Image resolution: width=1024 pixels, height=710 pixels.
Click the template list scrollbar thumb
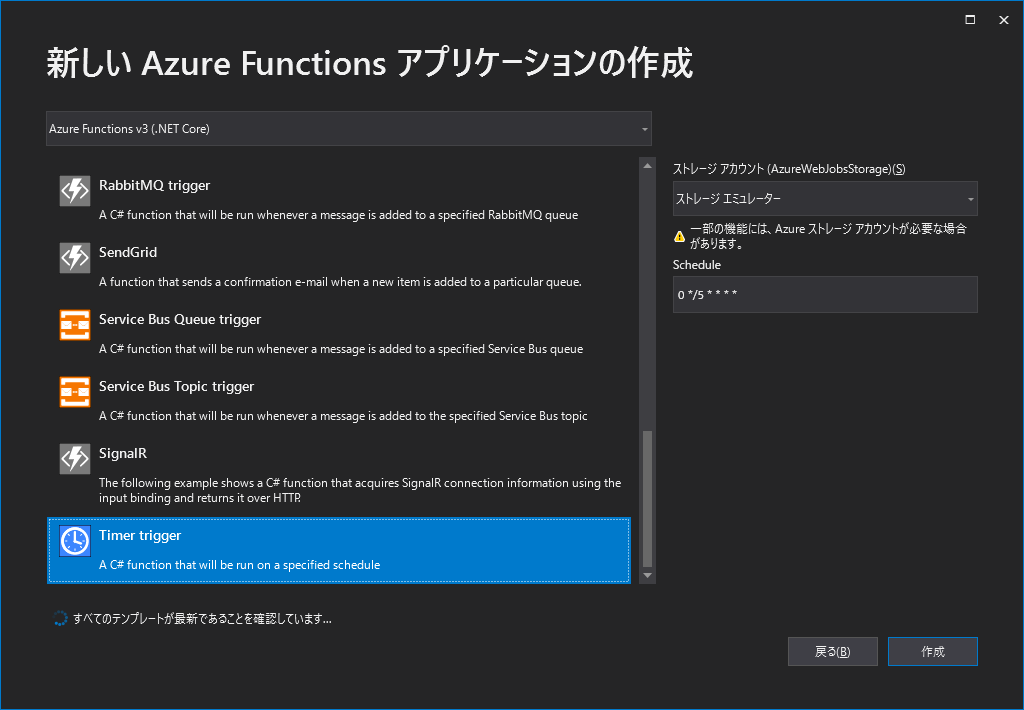coord(647,498)
